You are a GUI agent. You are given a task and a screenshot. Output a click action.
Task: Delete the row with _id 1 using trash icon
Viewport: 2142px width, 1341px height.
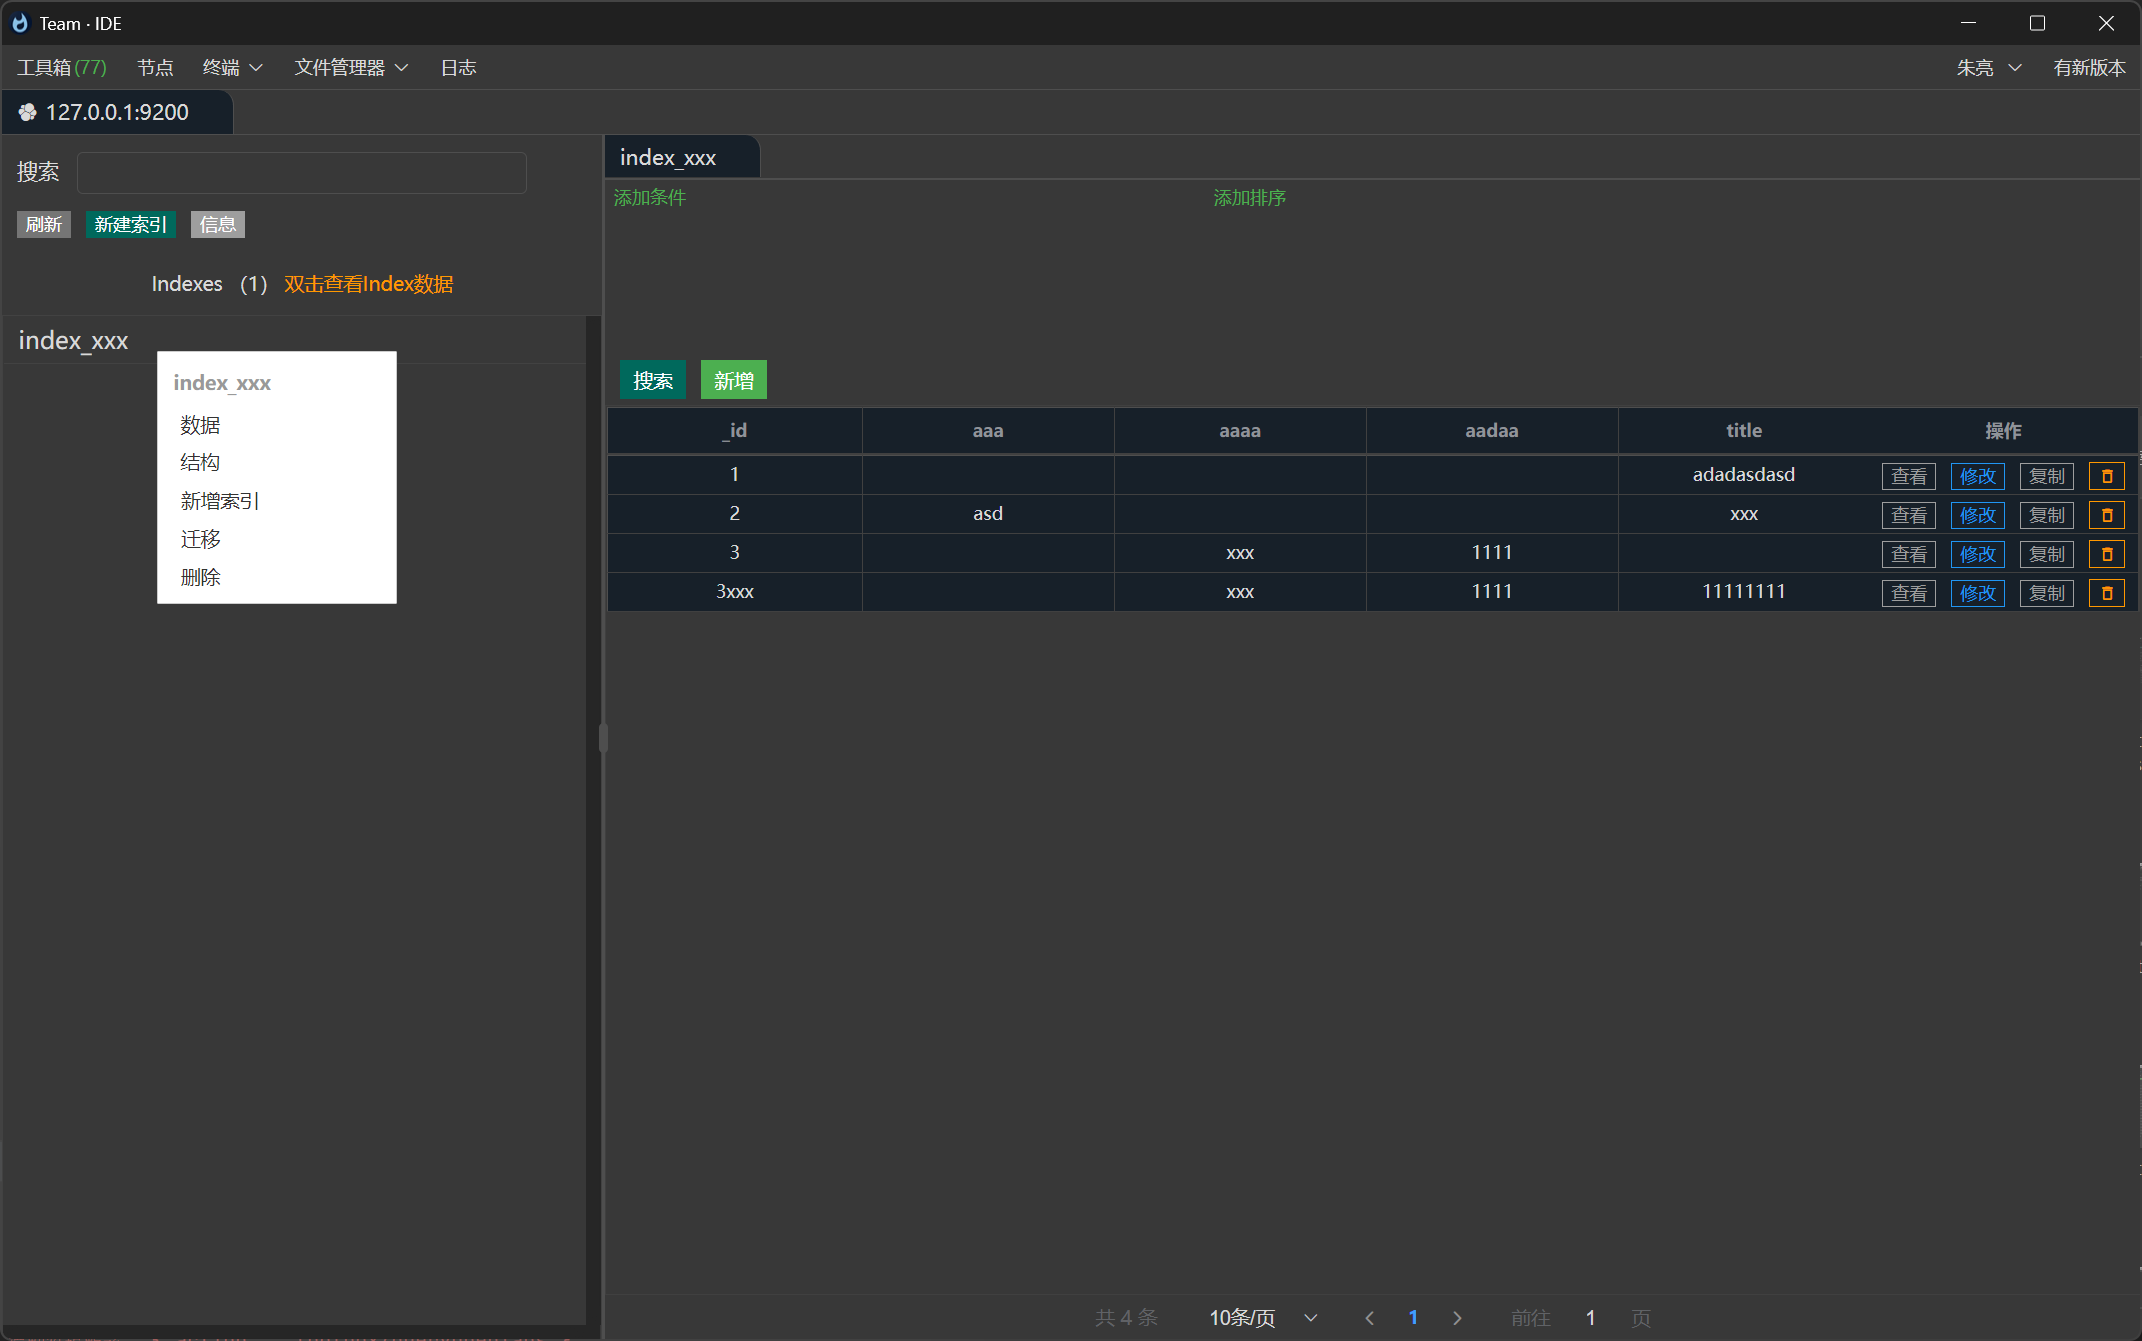point(2106,475)
